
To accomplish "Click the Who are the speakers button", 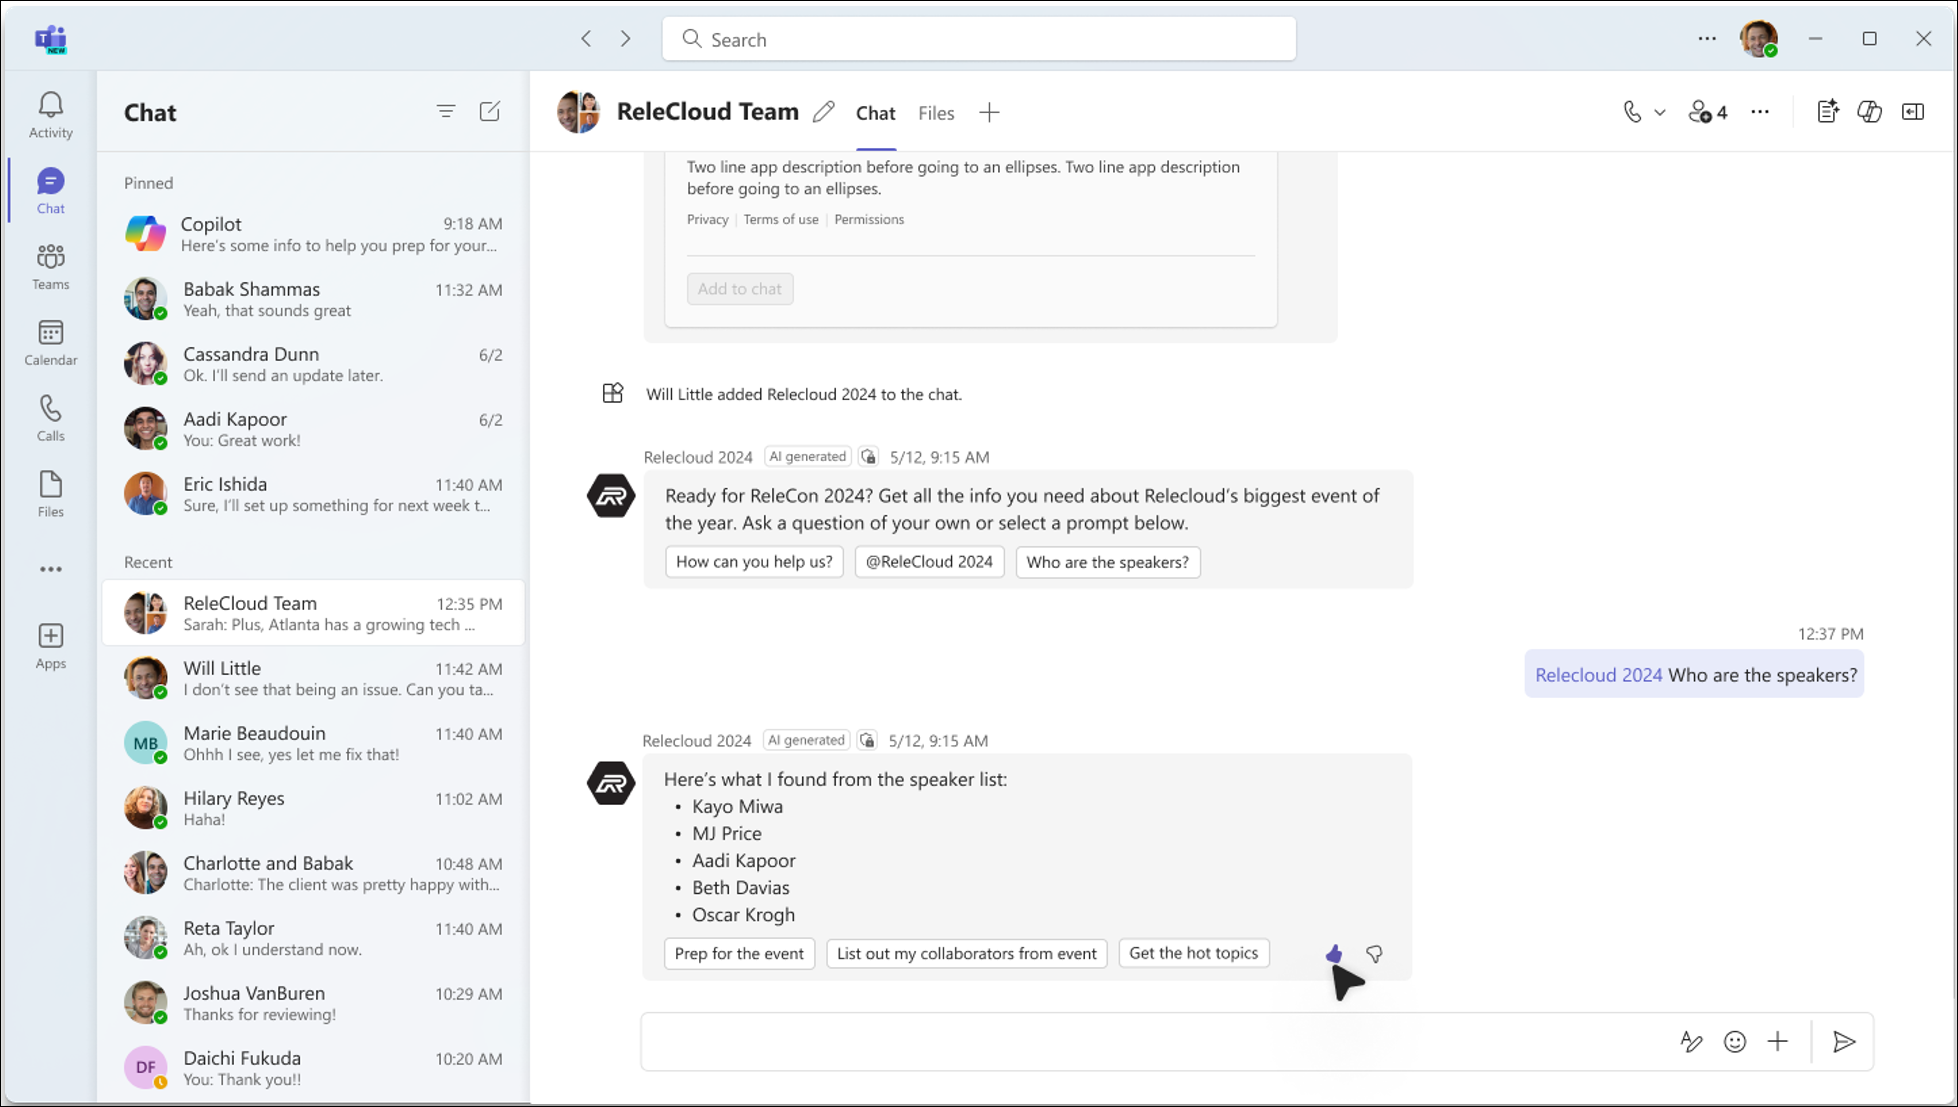I will coord(1107,561).
